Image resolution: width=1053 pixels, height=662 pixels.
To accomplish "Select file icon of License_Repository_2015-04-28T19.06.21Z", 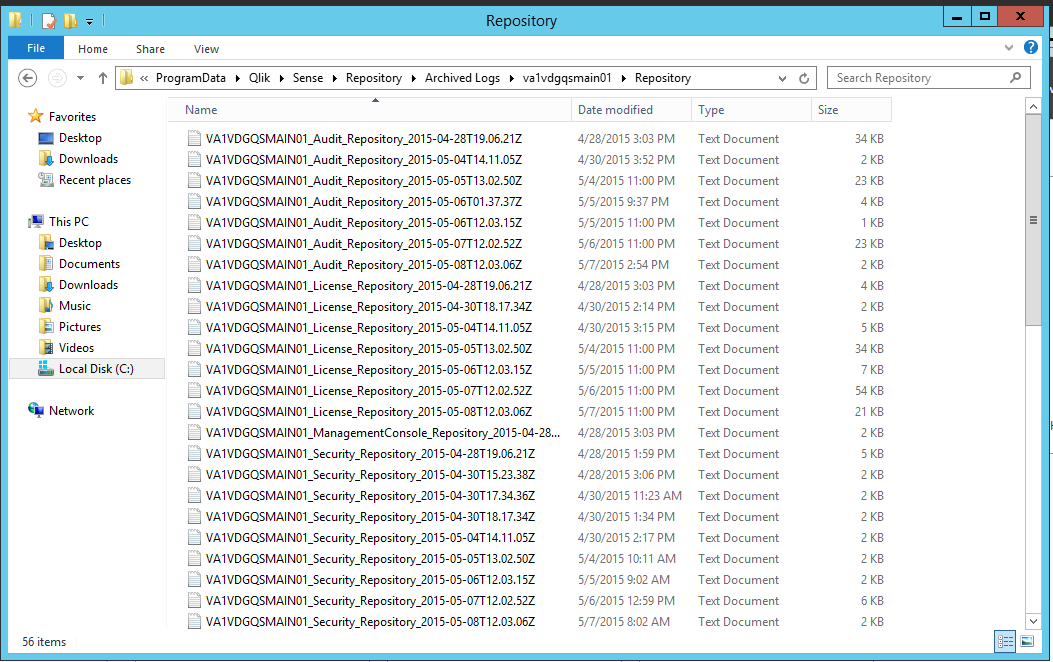I will tap(194, 285).
